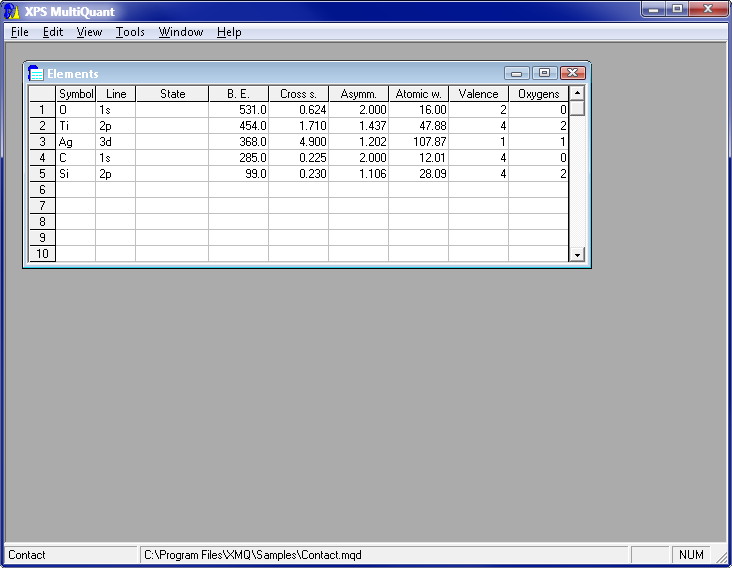The width and height of the screenshot is (732, 568).
Task: Click the Si binding energy cell 99.0
Action: click(238, 174)
